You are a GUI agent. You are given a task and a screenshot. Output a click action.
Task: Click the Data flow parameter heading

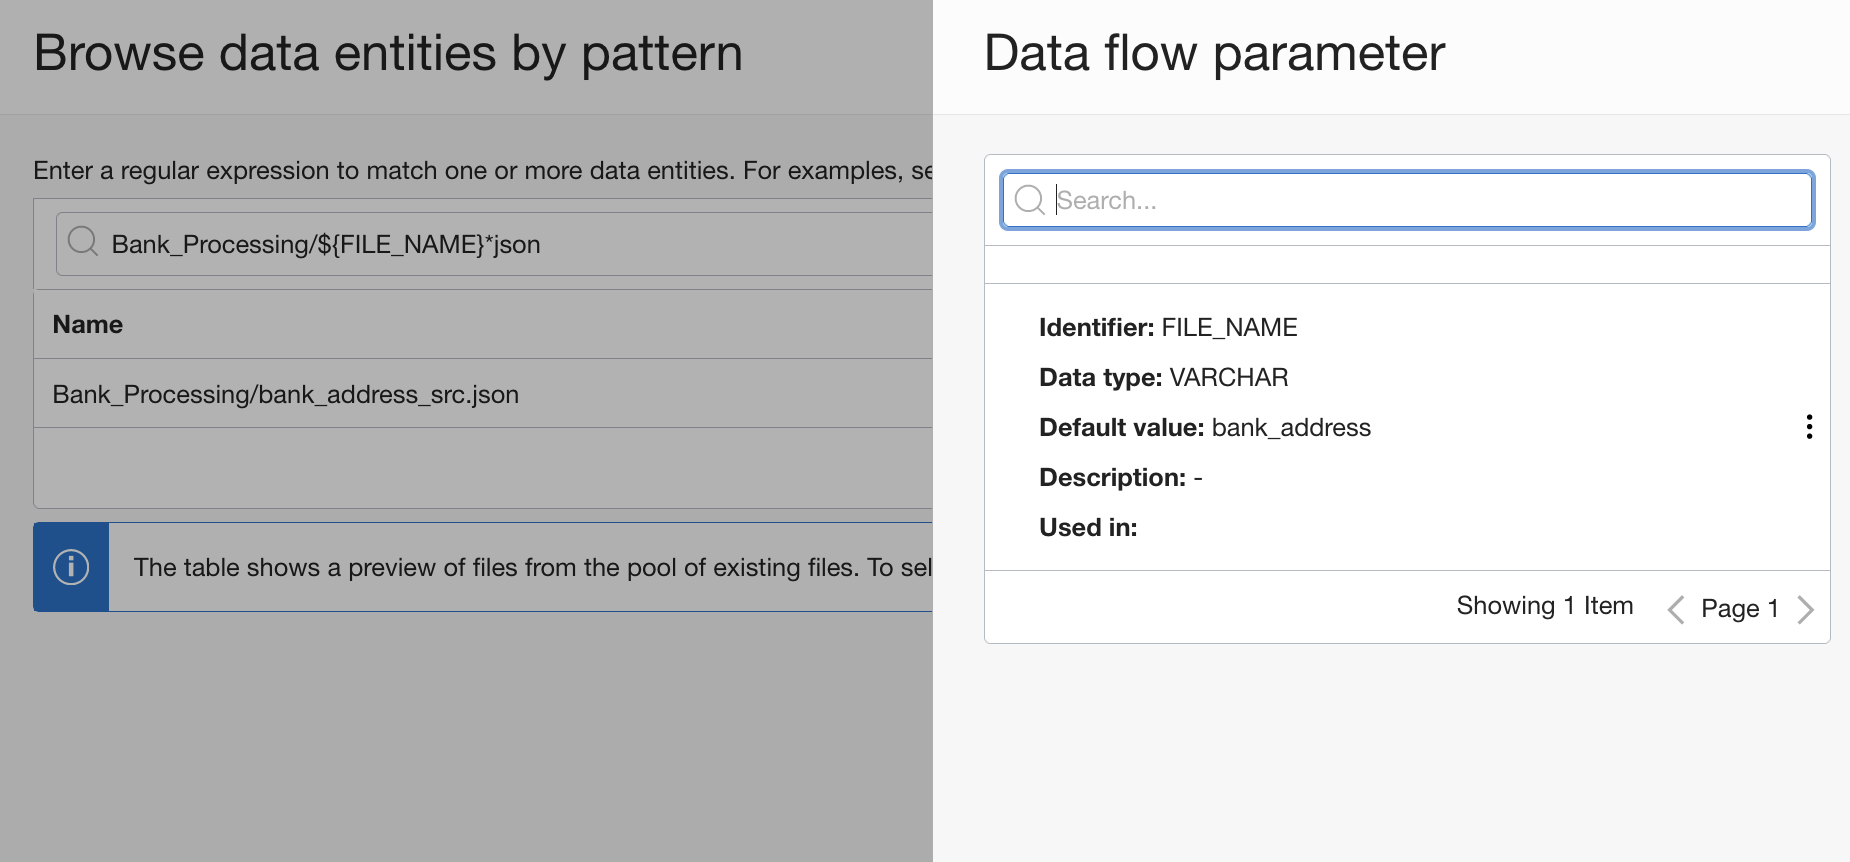[1215, 53]
